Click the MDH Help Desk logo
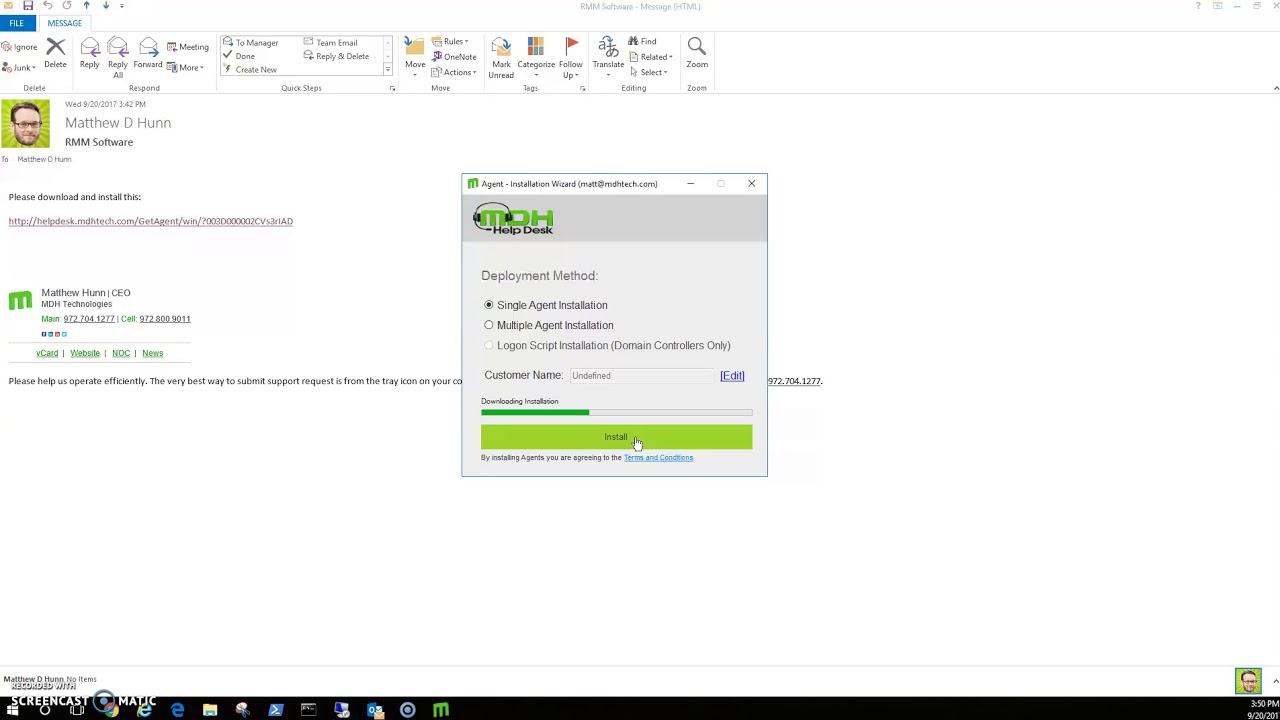This screenshot has height=720, width=1280. pos(513,219)
